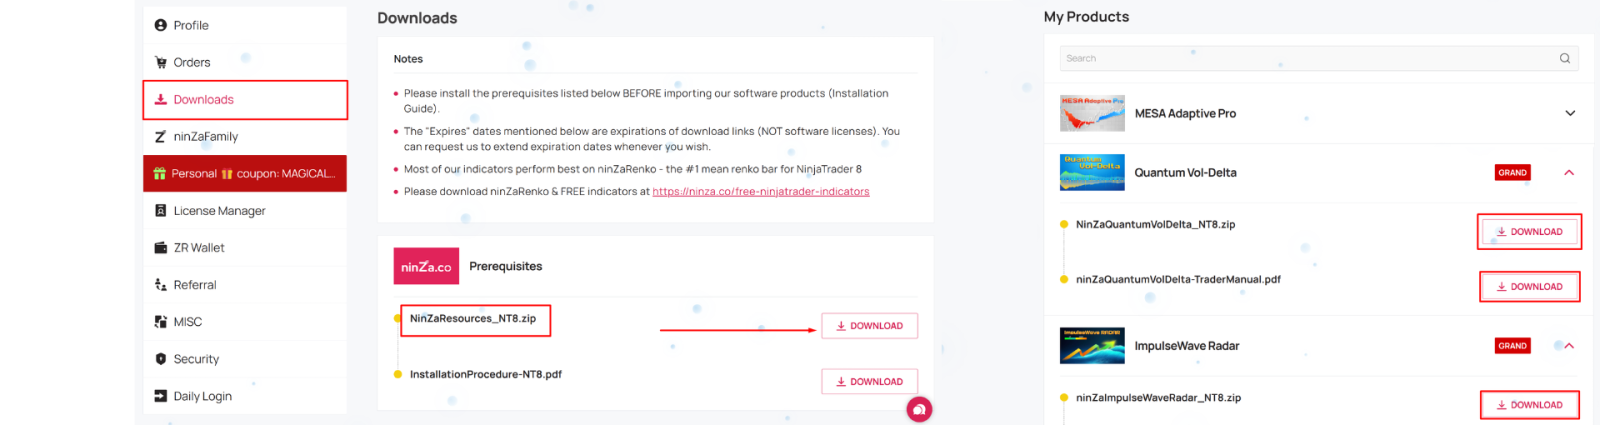This screenshot has height=425, width=1600.
Task: Click the ninZaFamily Z icon
Action: pos(160,136)
